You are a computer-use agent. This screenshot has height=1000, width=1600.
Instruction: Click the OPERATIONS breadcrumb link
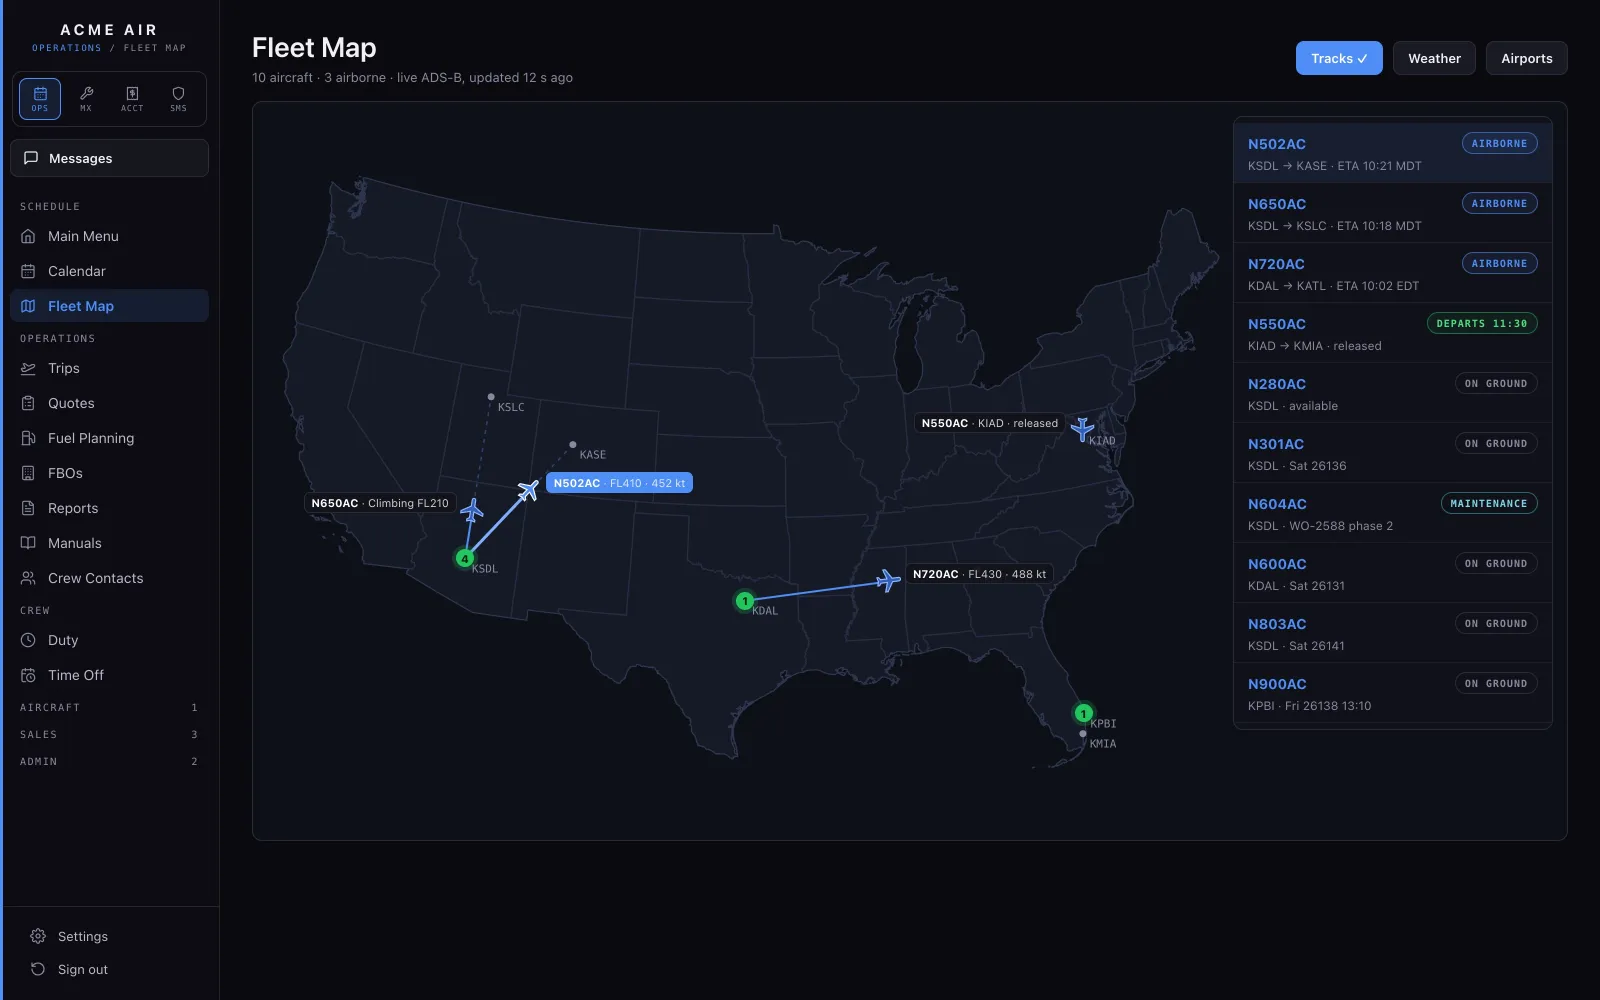66,48
